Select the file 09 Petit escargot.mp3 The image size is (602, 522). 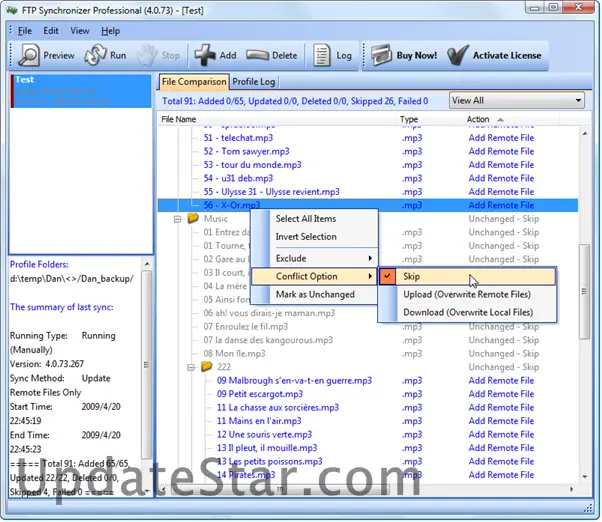point(260,394)
